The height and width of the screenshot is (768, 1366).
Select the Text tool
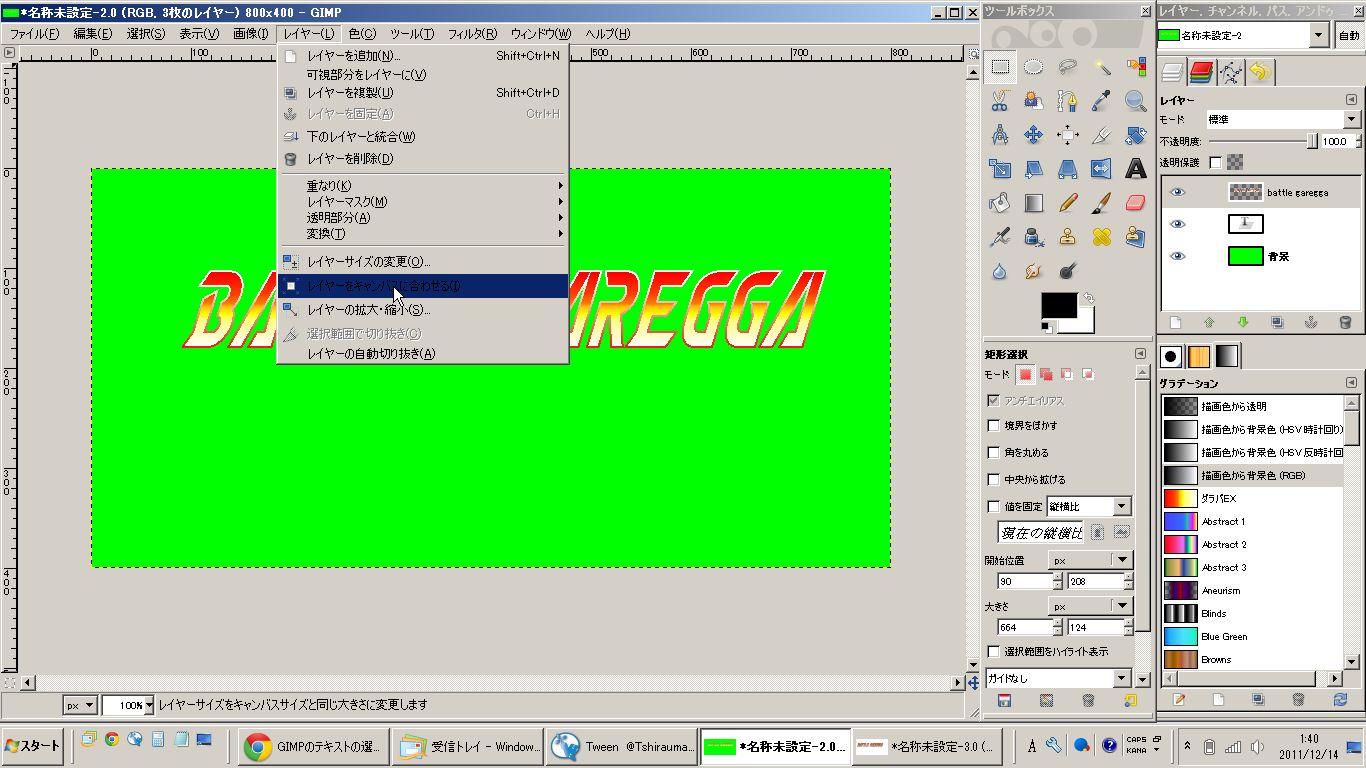[1136, 169]
